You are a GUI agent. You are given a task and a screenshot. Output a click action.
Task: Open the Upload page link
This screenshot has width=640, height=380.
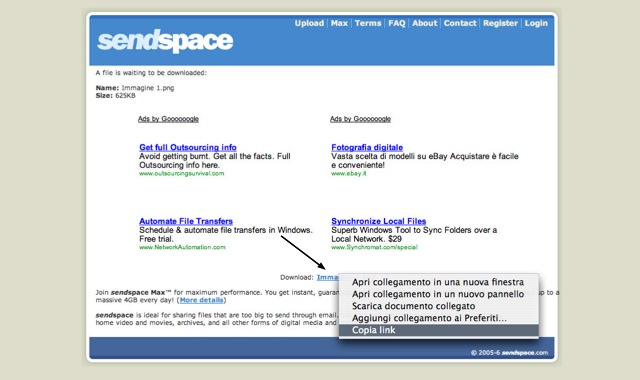point(309,23)
